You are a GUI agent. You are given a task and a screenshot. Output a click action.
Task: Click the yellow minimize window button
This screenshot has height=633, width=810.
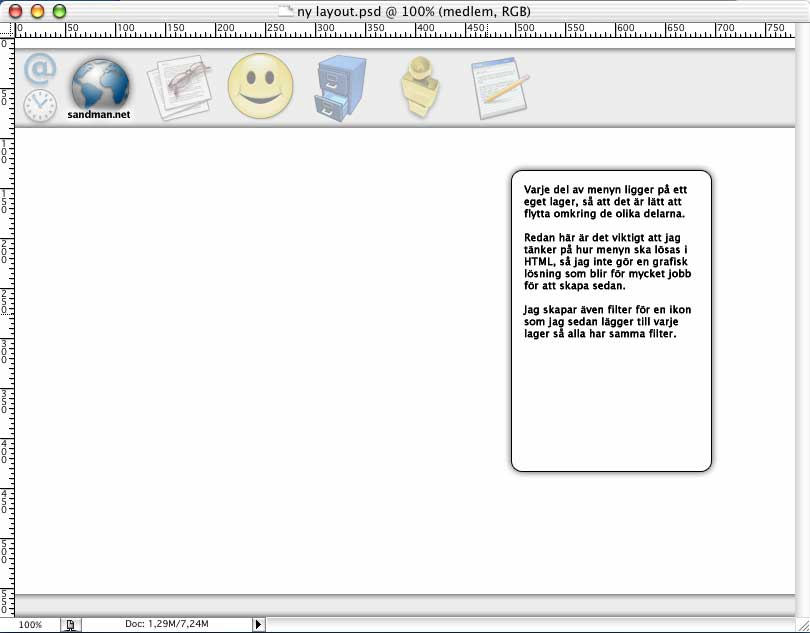[38, 11]
